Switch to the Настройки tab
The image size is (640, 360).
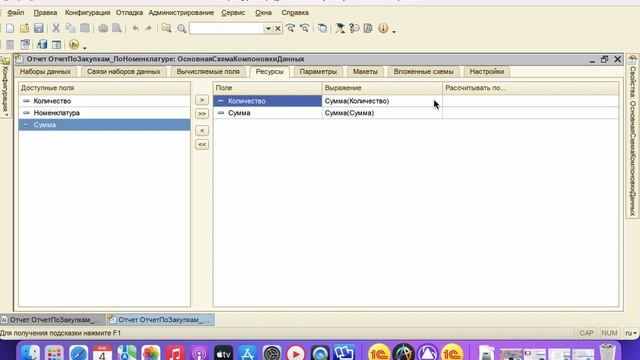coord(487,71)
